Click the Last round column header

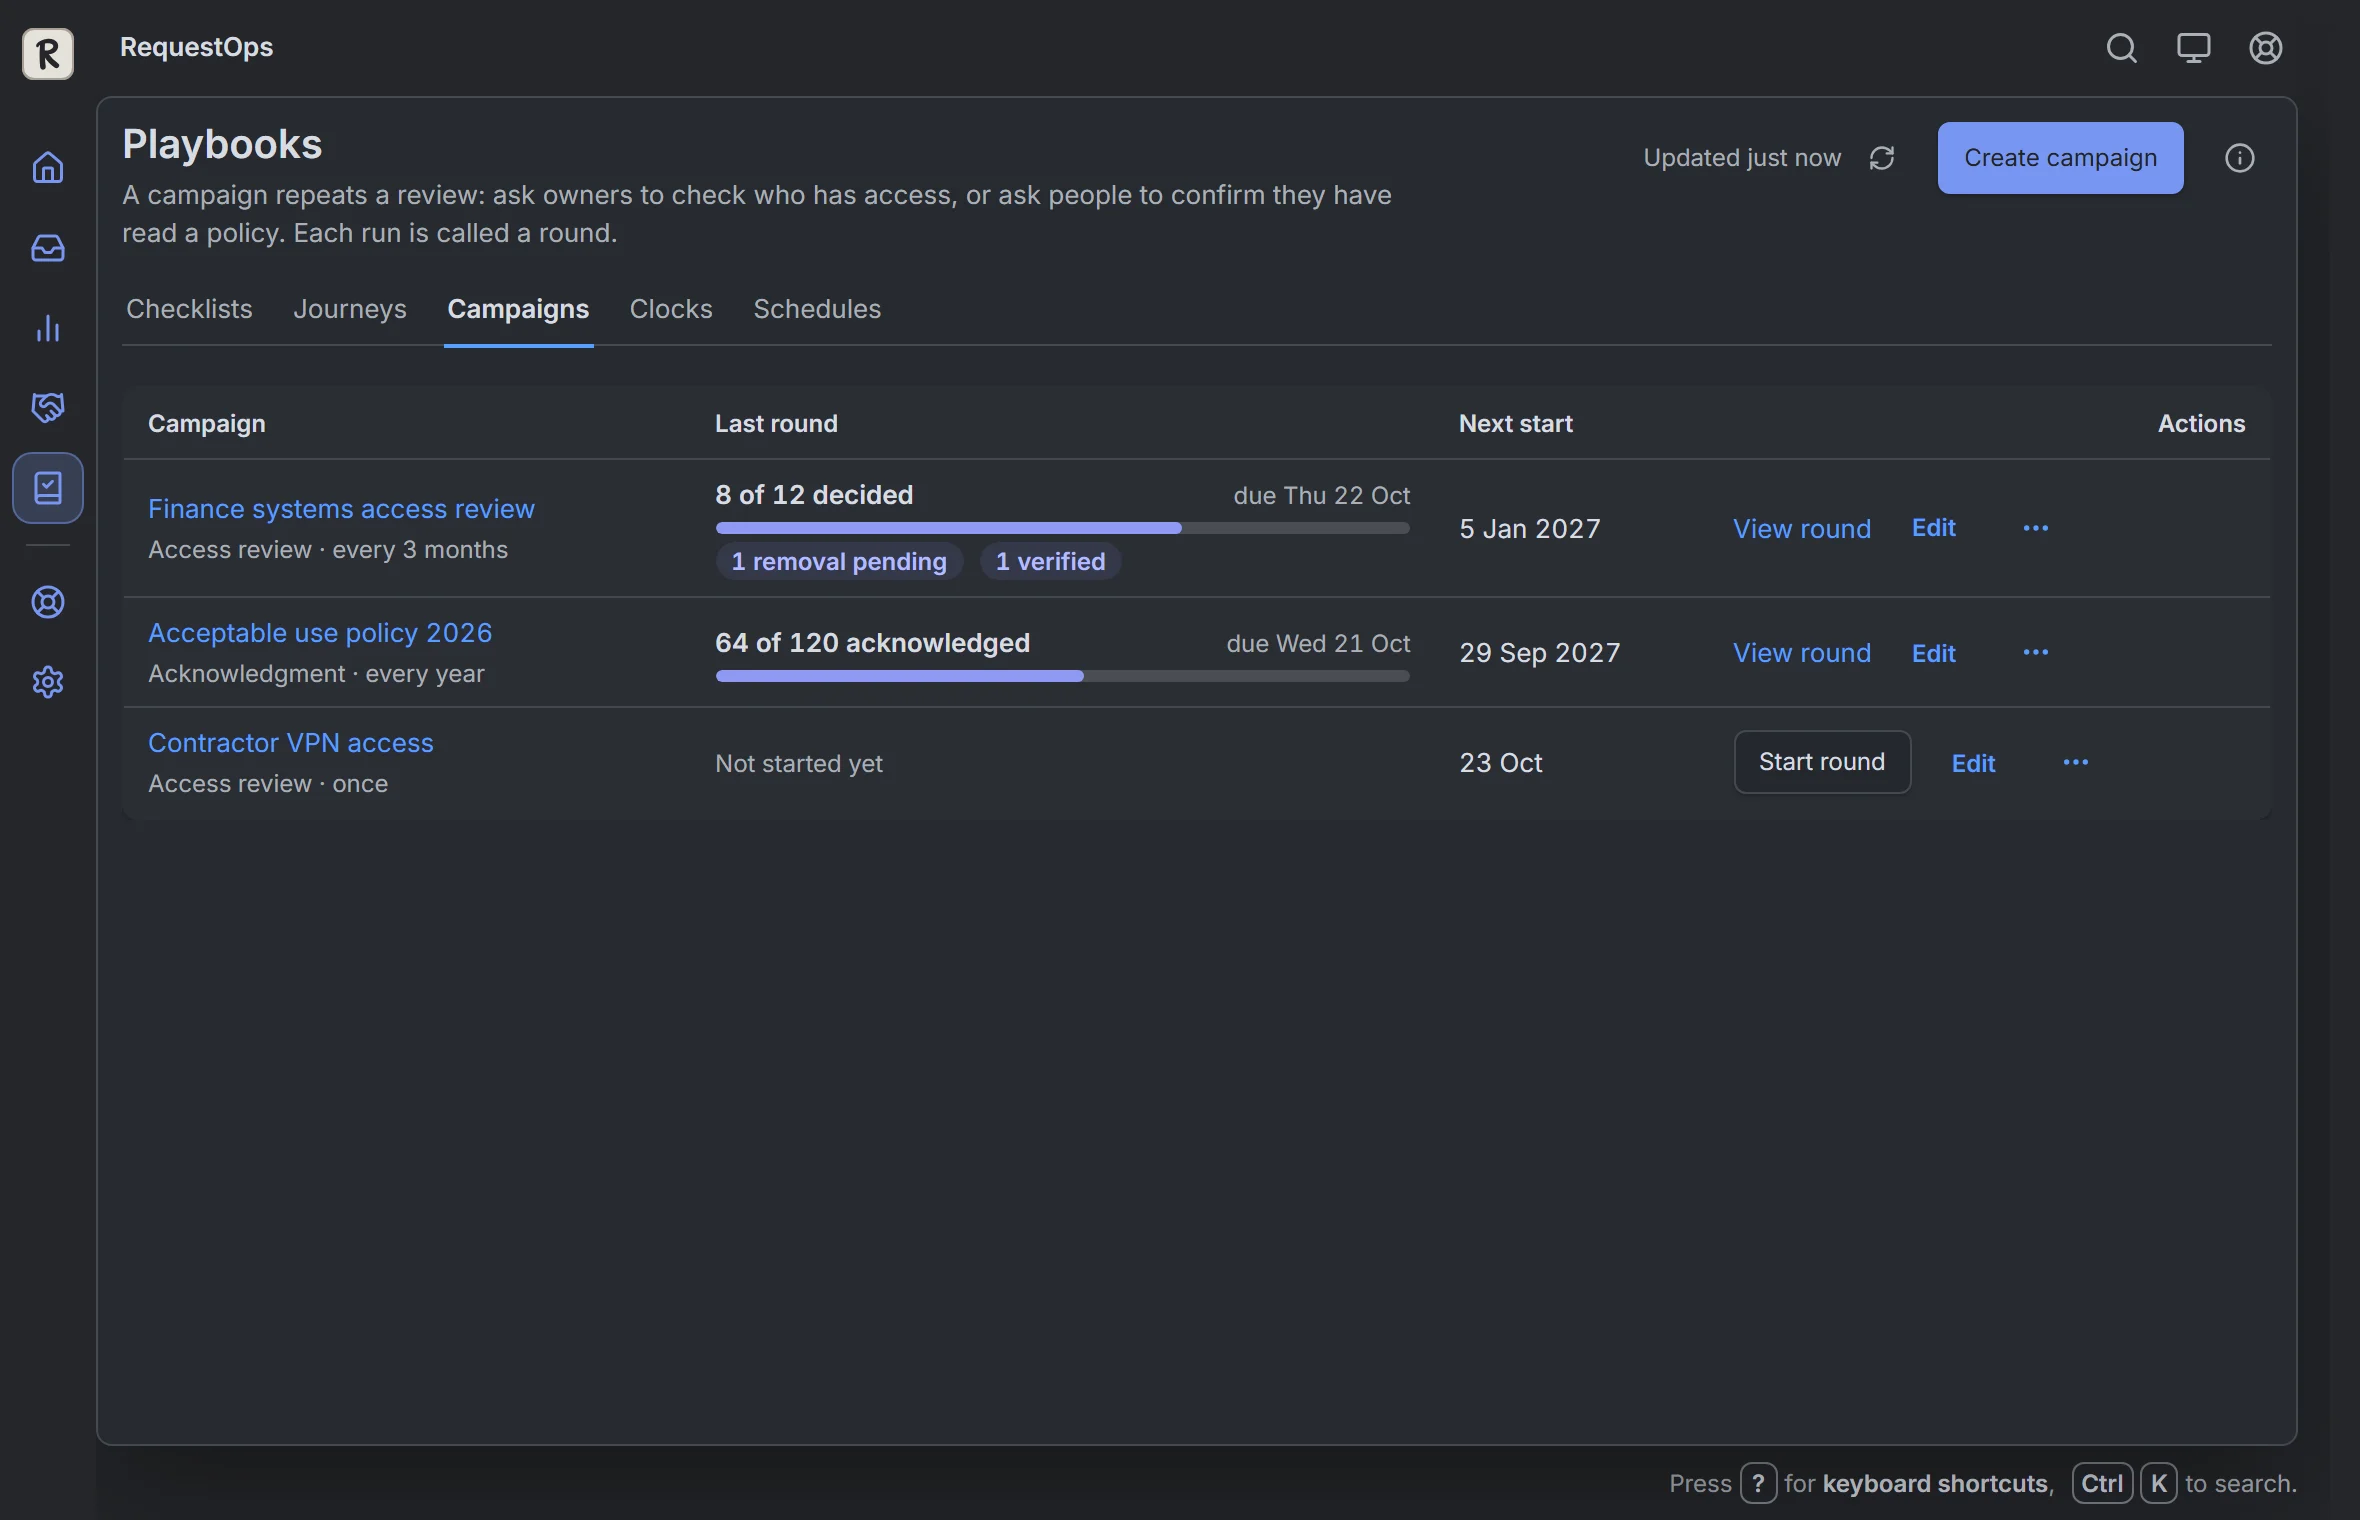(x=776, y=423)
